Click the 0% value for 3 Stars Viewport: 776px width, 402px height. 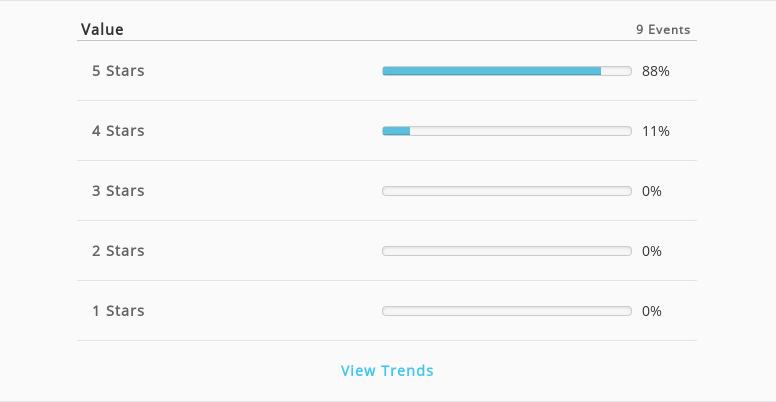pos(652,191)
